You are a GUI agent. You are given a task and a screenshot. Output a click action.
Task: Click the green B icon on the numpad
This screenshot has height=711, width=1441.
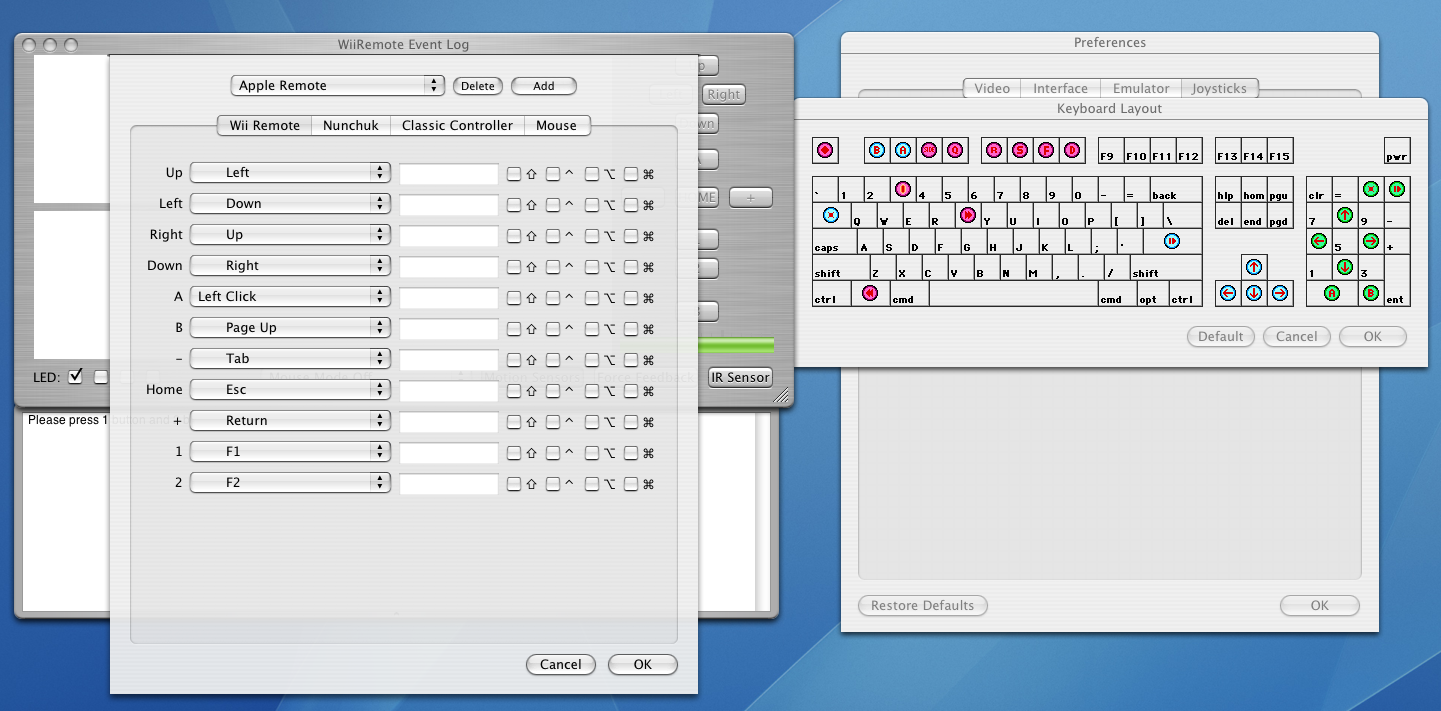1371,292
